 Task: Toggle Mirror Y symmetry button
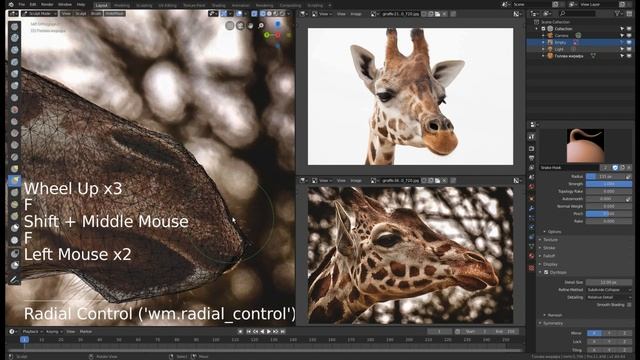tap(609, 333)
